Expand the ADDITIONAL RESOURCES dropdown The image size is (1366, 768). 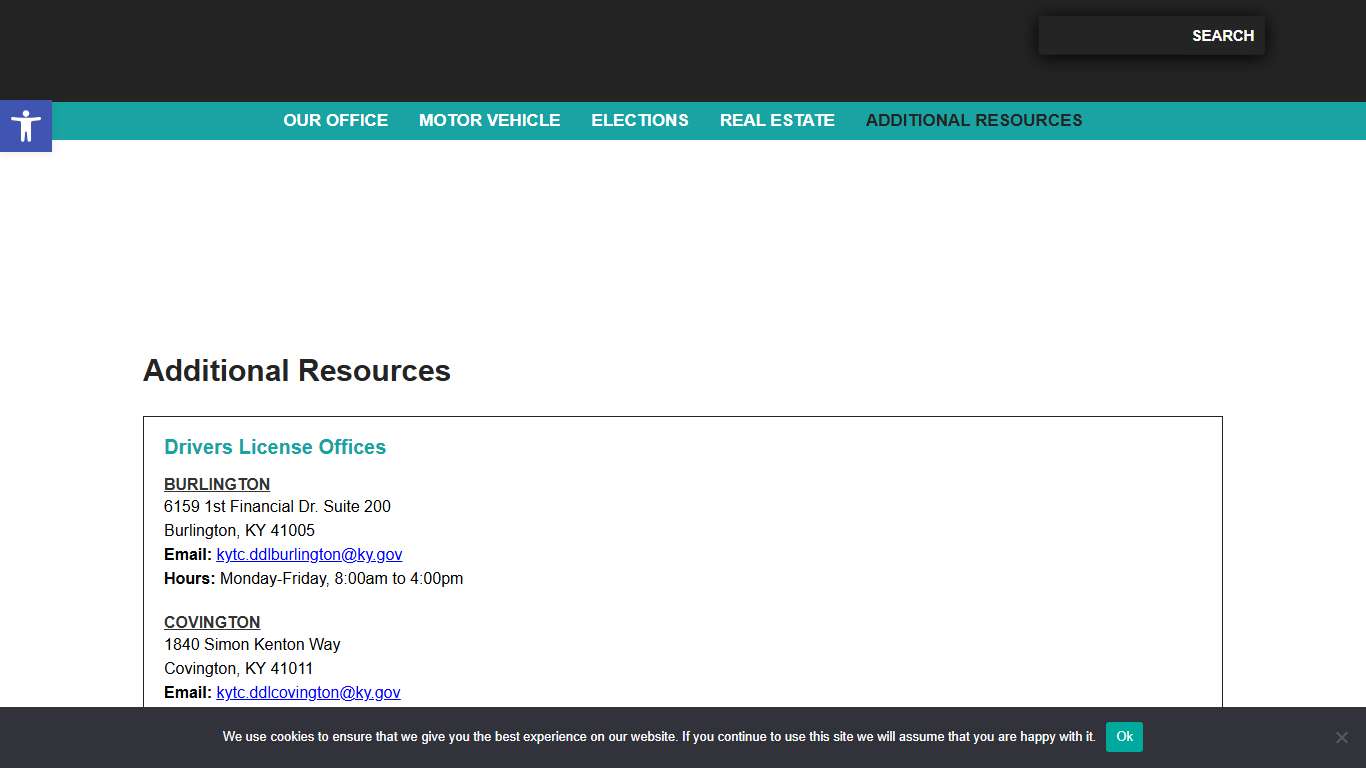tap(973, 120)
